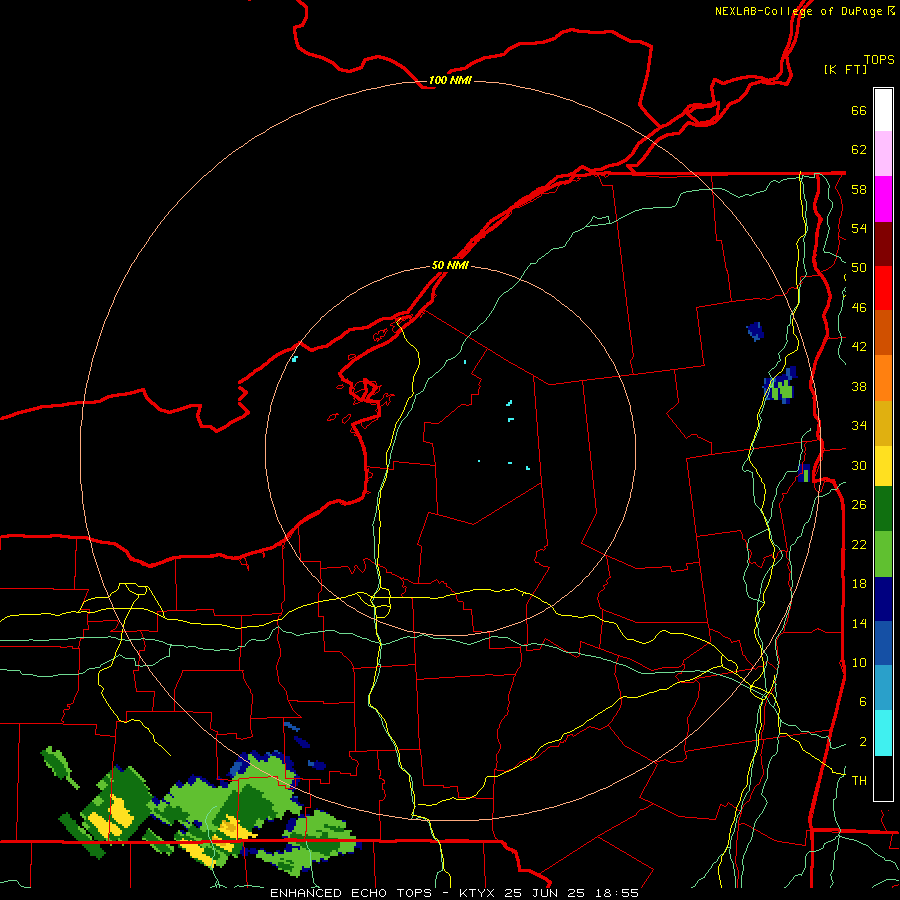Click the "50" legend value
This screenshot has height=900, width=900.
859,268
